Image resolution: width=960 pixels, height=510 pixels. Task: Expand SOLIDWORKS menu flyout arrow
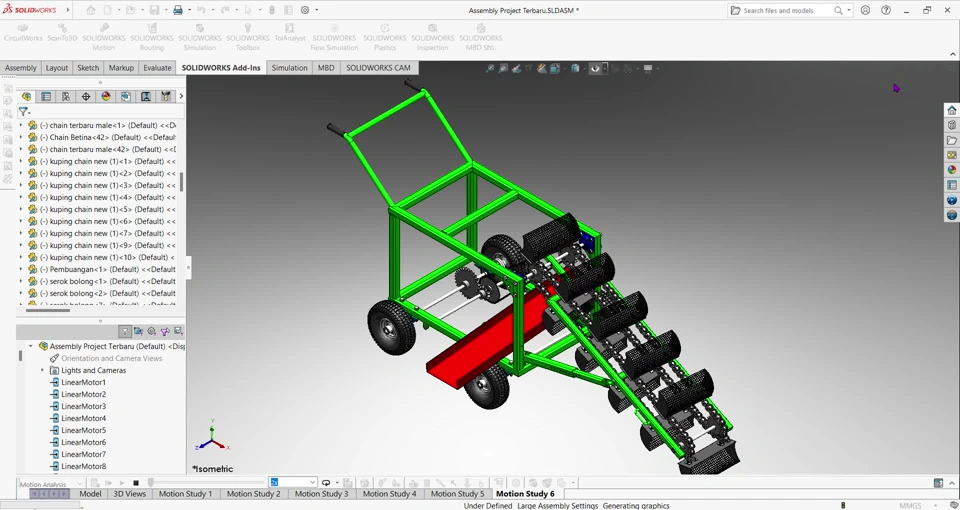(x=67, y=10)
